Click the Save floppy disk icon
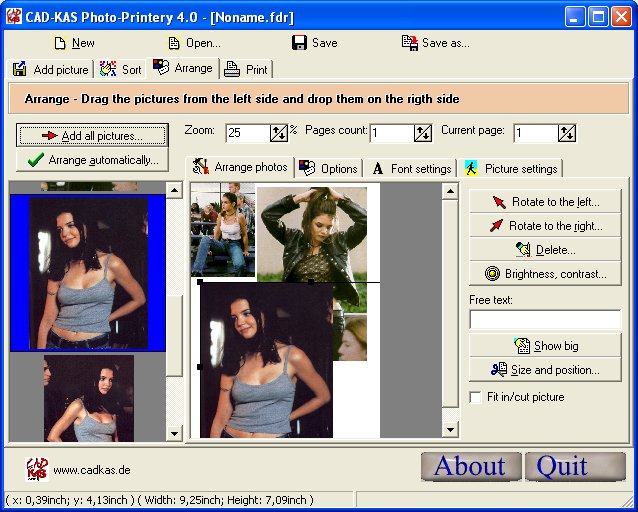This screenshot has width=638, height=512. point(299,43)
